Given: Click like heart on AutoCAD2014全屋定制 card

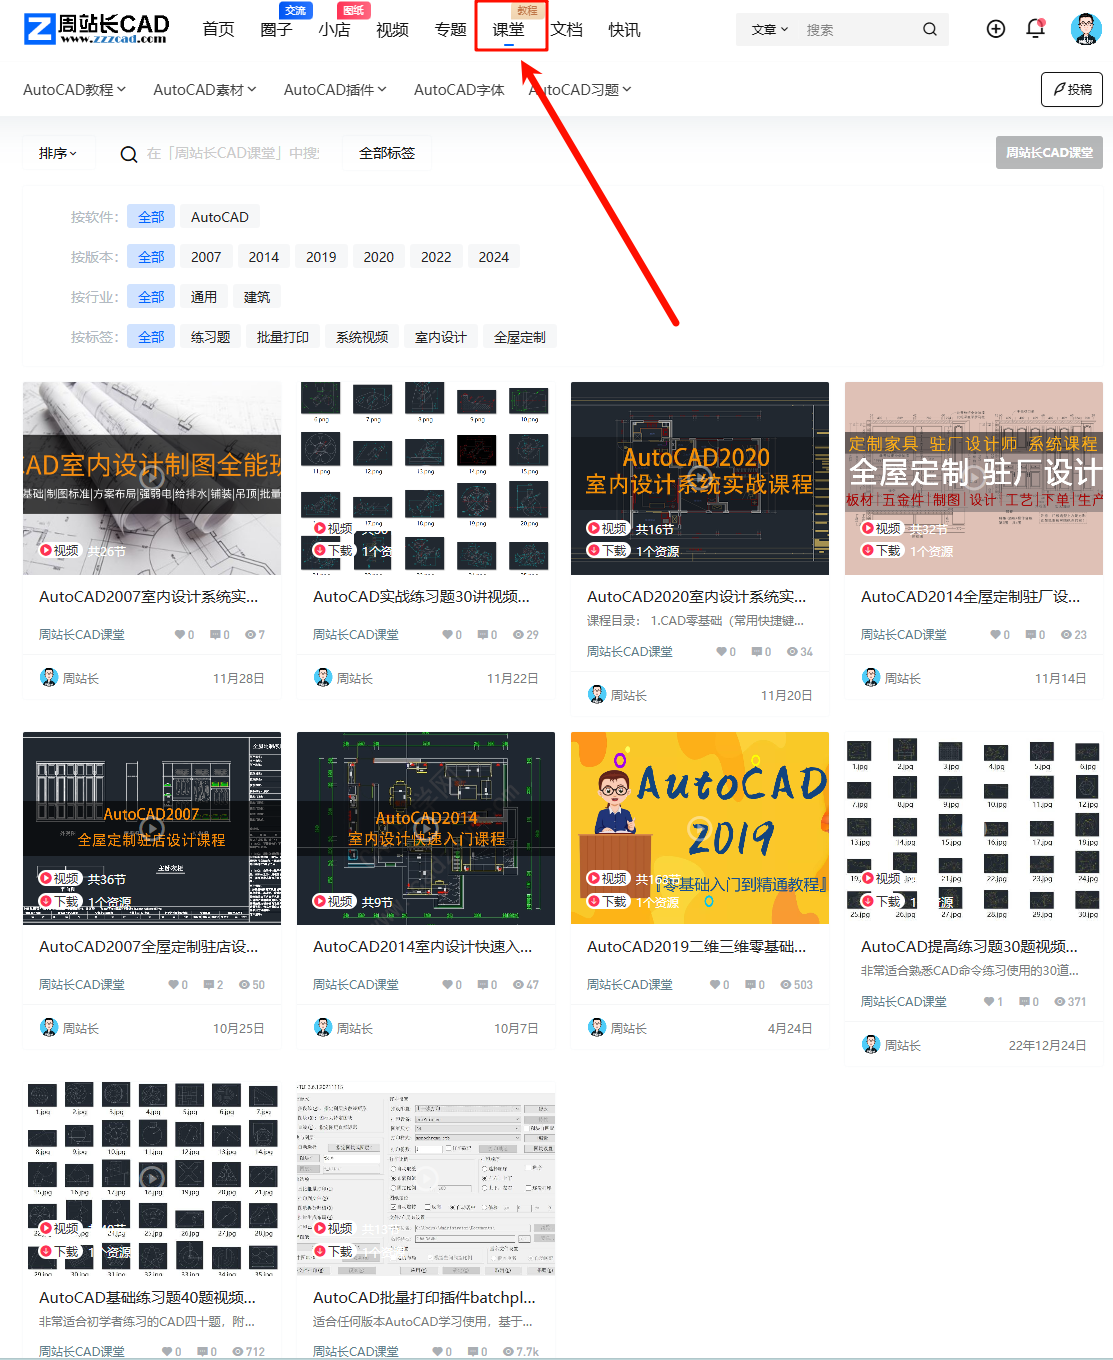Looking at the screenshot, I should point(995,634).
